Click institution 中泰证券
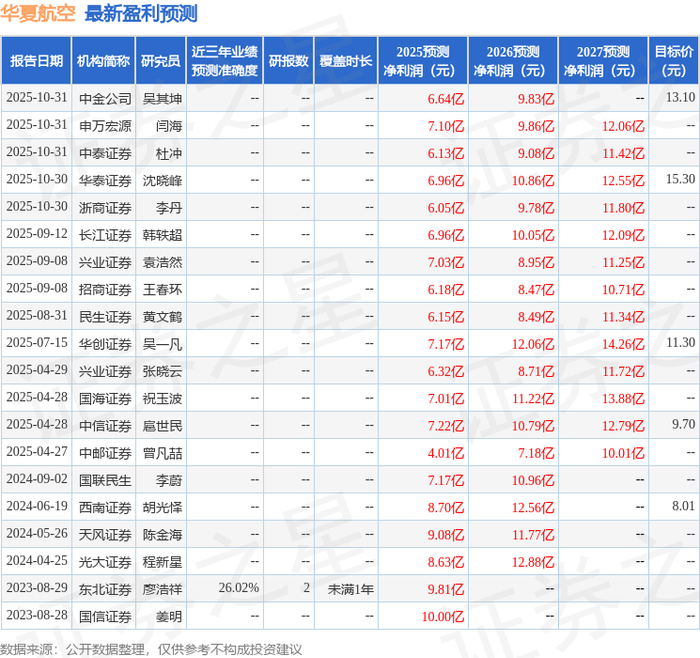 (x=105, y=153)
